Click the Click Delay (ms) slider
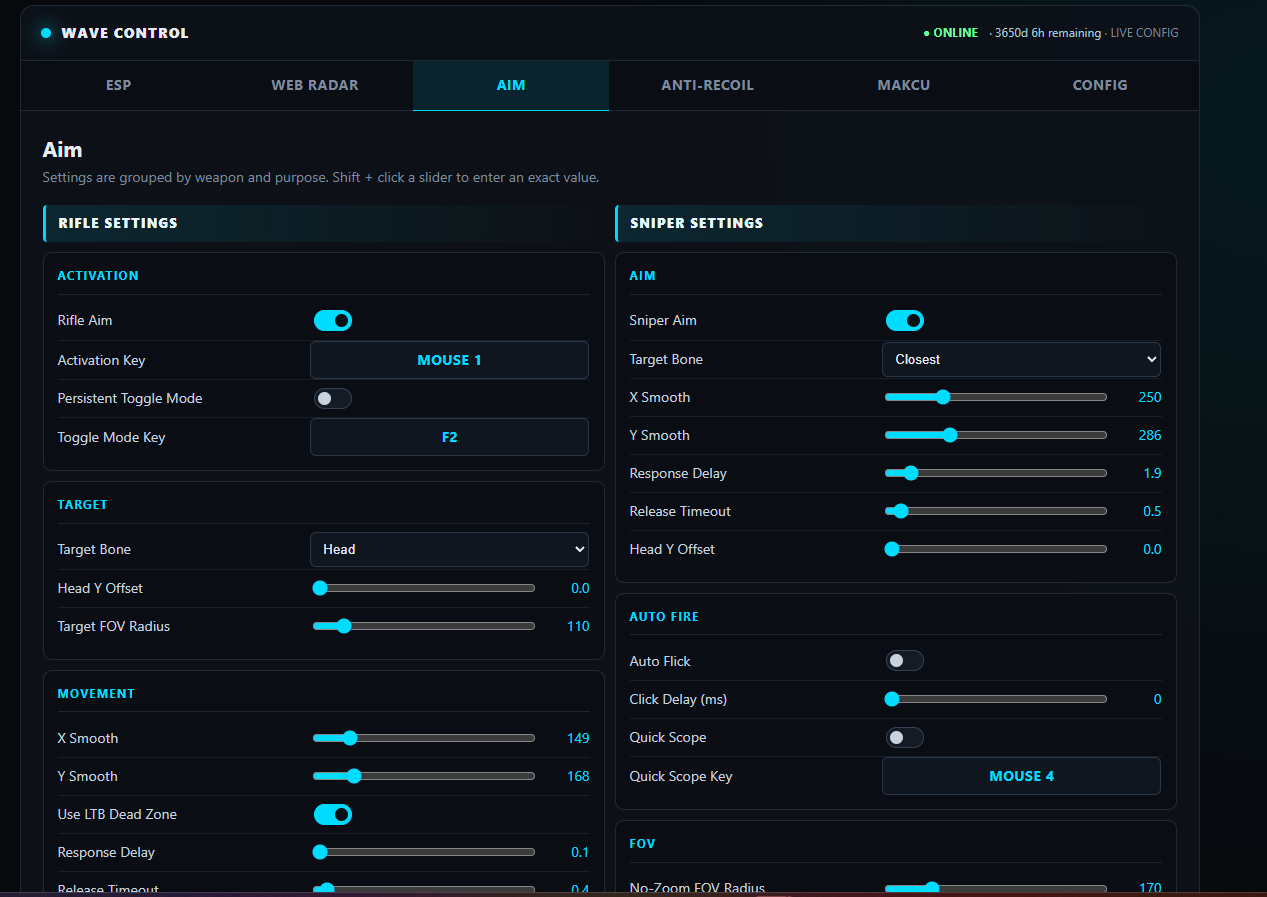The width and height of the screenshot is (1267, 897). (x=996, y=699)
